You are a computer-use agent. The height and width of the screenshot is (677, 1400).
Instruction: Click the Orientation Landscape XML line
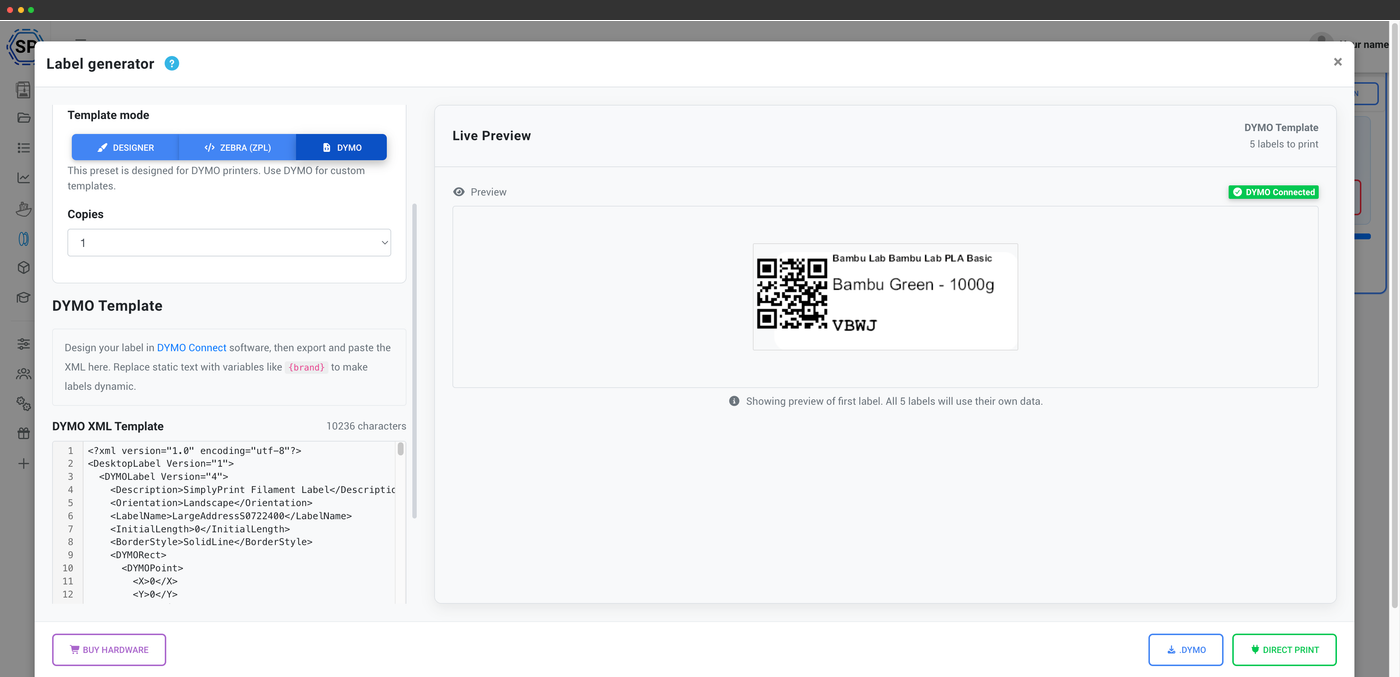click(211, 503)
